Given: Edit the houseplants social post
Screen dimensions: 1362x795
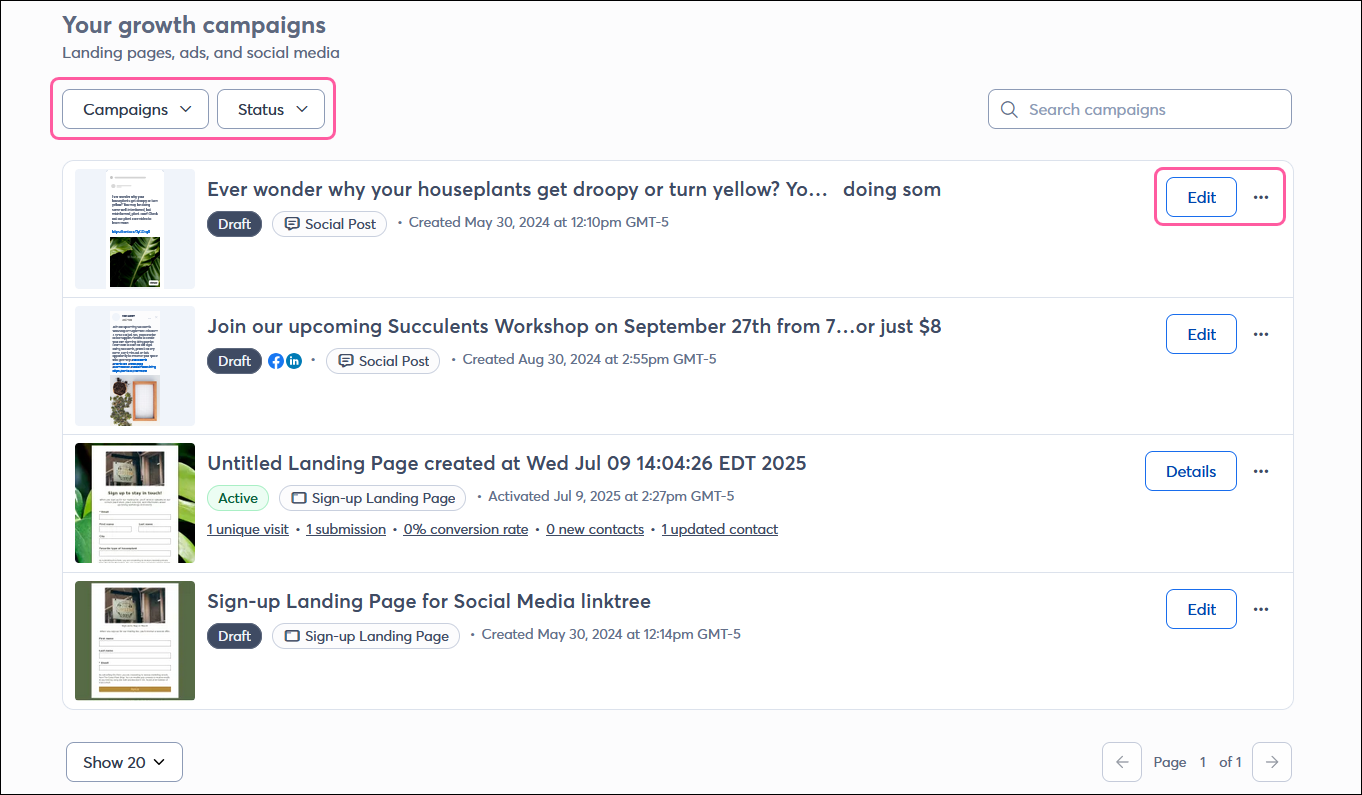Looking at the screenshot, I should click(1200, 197).
